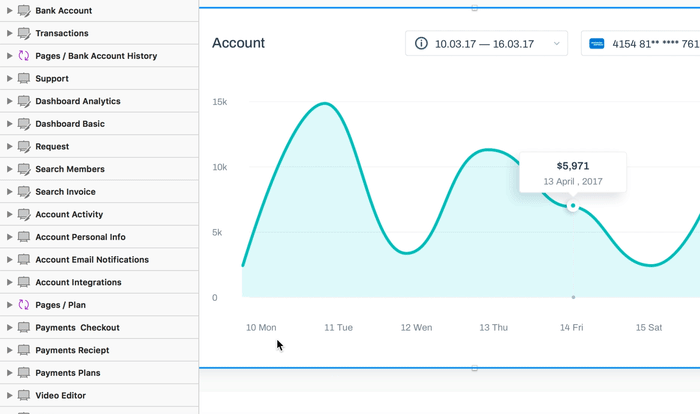
Task: Click the artboard icon beside Support
Action: (x=24, y=78)
